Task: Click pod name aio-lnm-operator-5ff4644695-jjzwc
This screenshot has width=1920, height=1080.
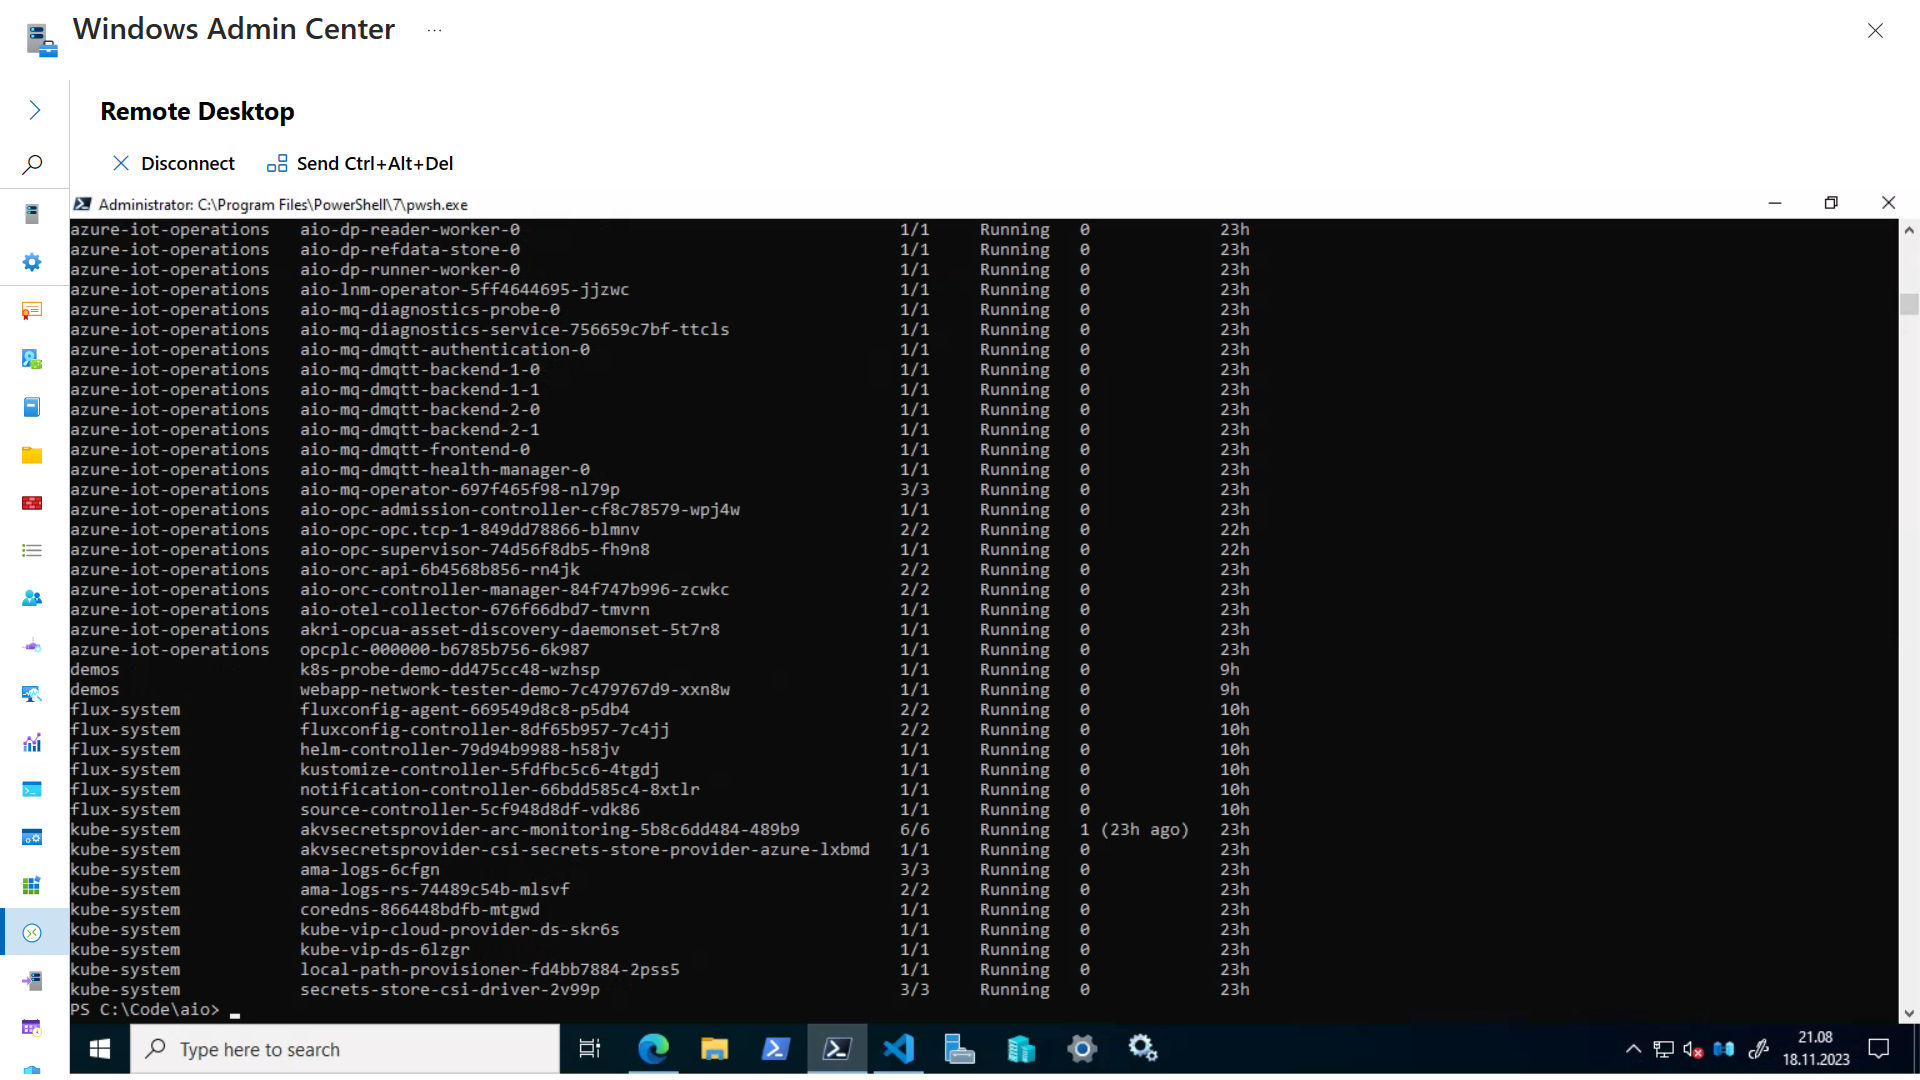Action: (x=465, y=290)
